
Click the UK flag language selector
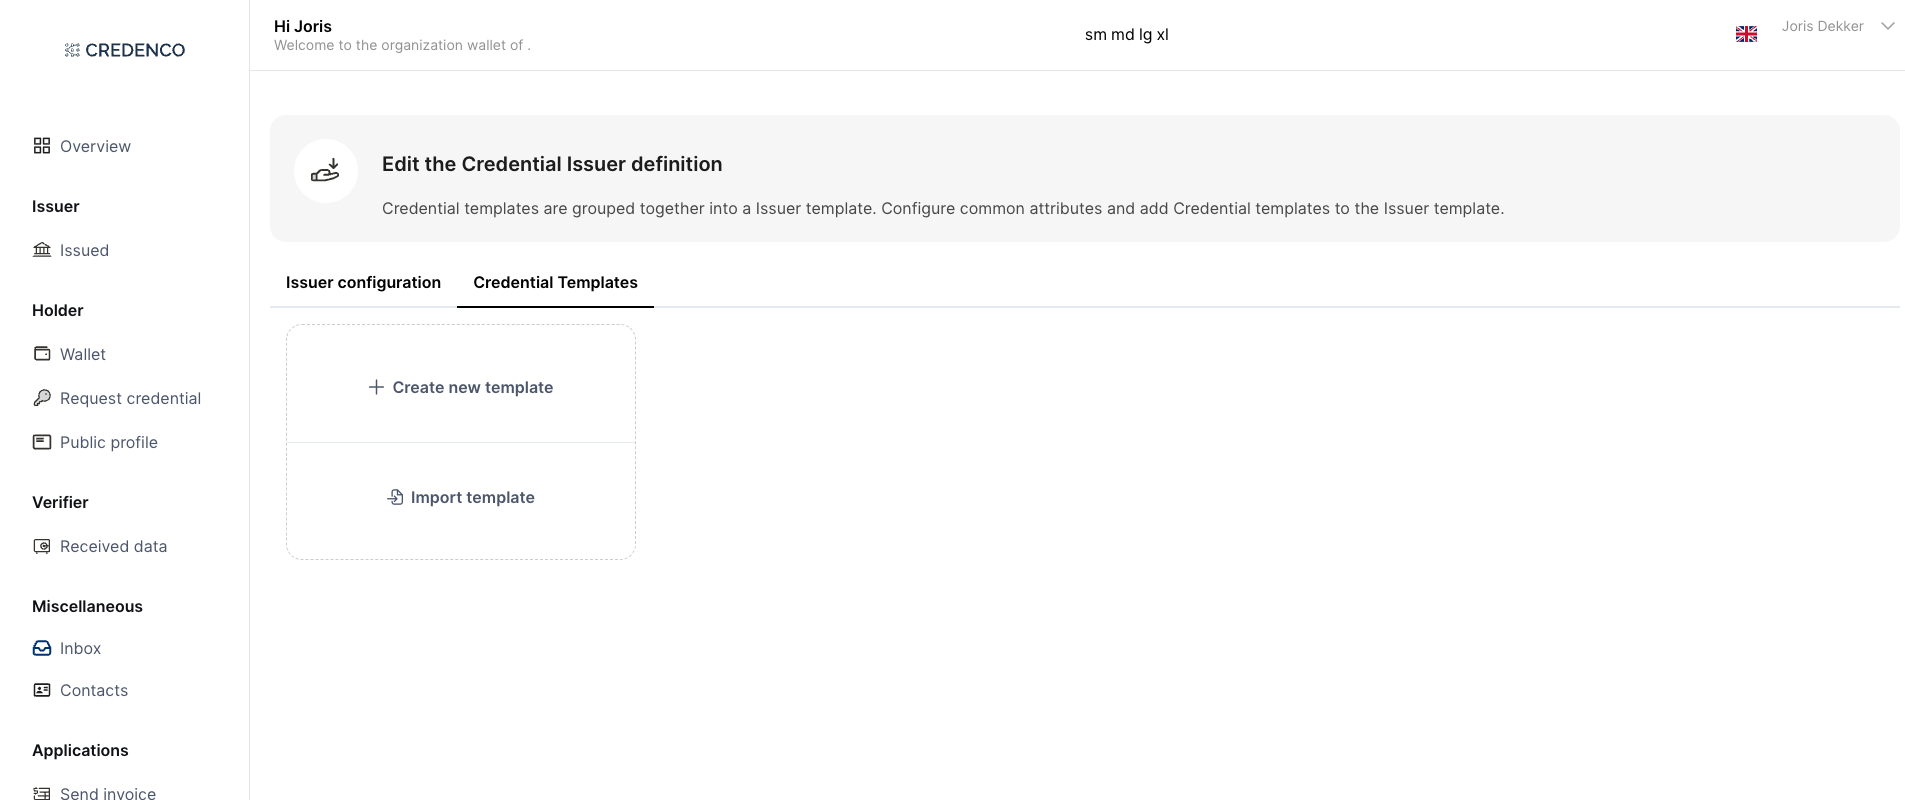click(x=1746, y=34)
